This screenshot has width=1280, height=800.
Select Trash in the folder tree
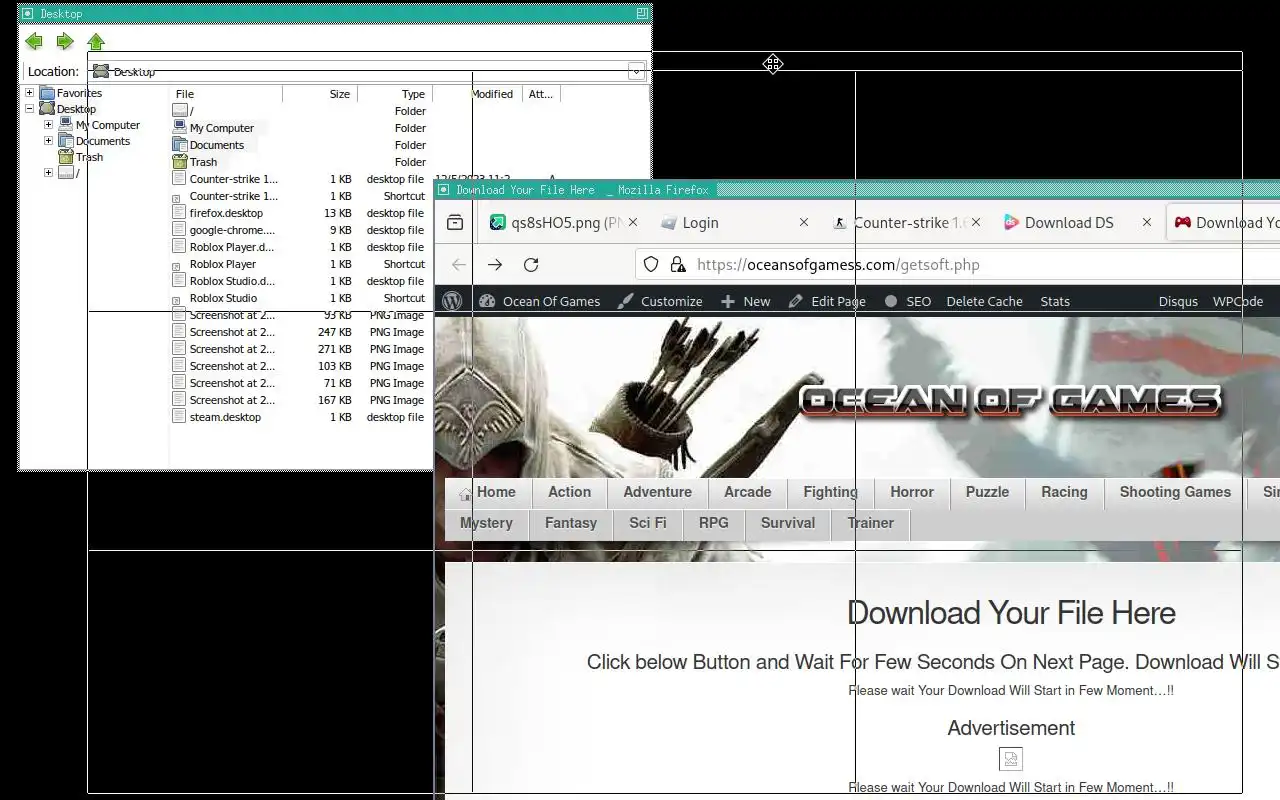[89, 157]
